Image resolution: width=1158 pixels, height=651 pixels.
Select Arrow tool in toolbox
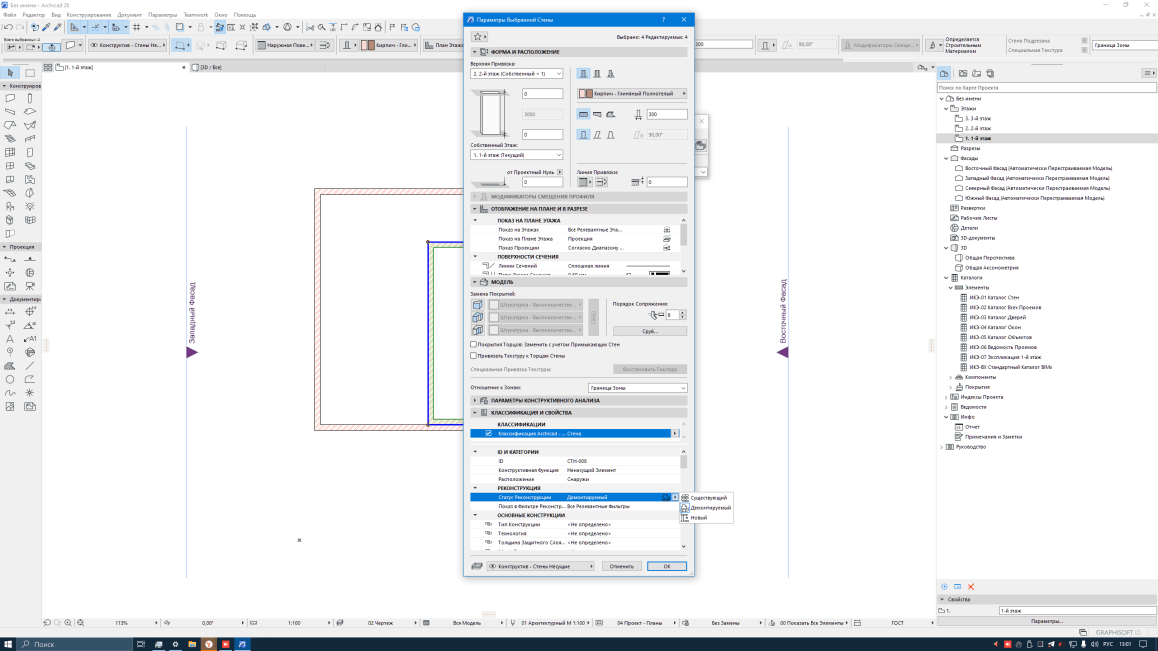click(x=10, y=73)
